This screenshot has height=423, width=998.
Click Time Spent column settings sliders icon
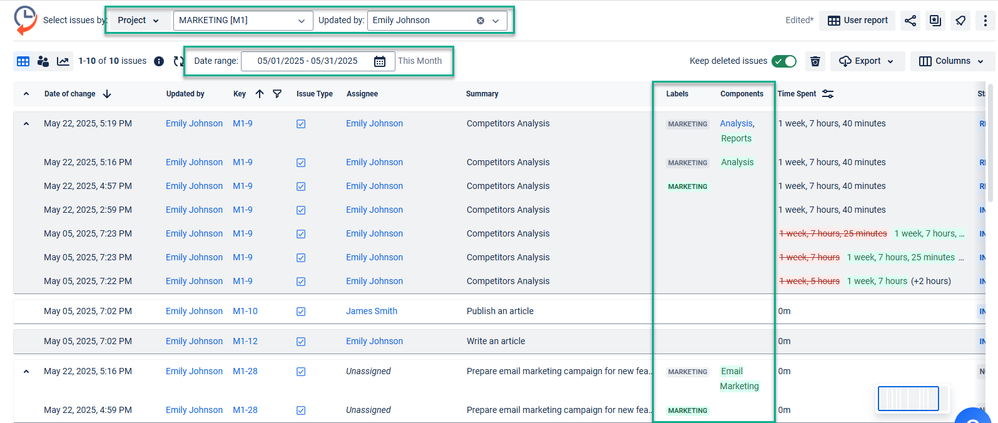[828, 94]
